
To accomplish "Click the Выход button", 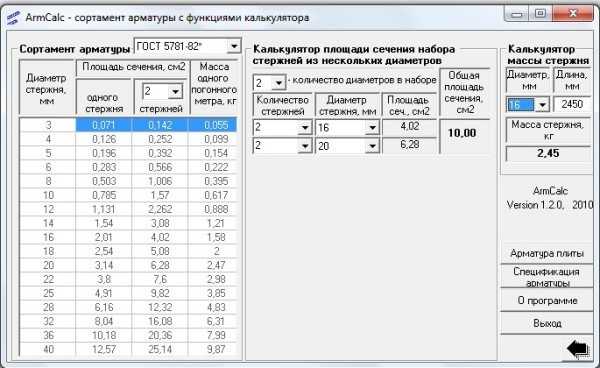I will (547, 323).
